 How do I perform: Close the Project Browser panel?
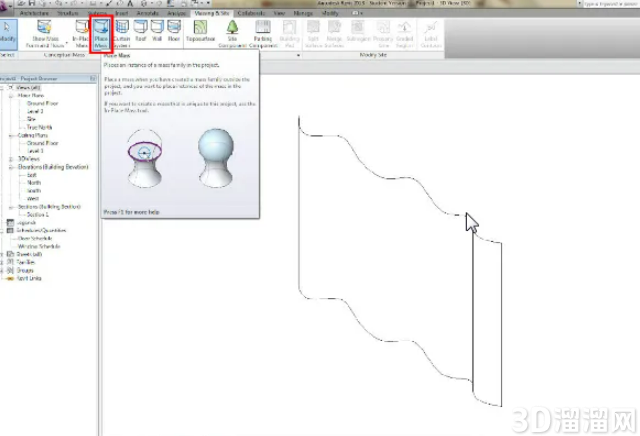[93, 78]
